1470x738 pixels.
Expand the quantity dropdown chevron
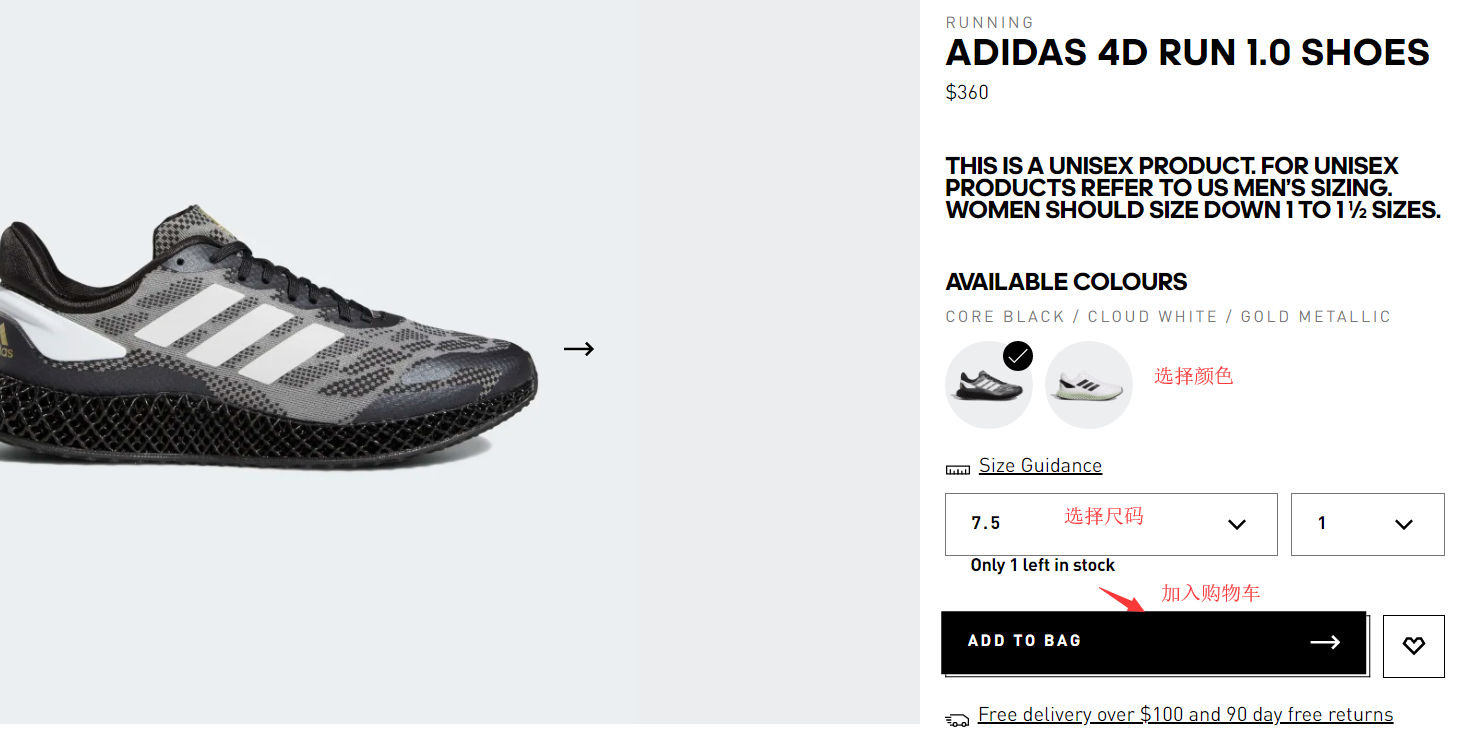(1403, 524)
